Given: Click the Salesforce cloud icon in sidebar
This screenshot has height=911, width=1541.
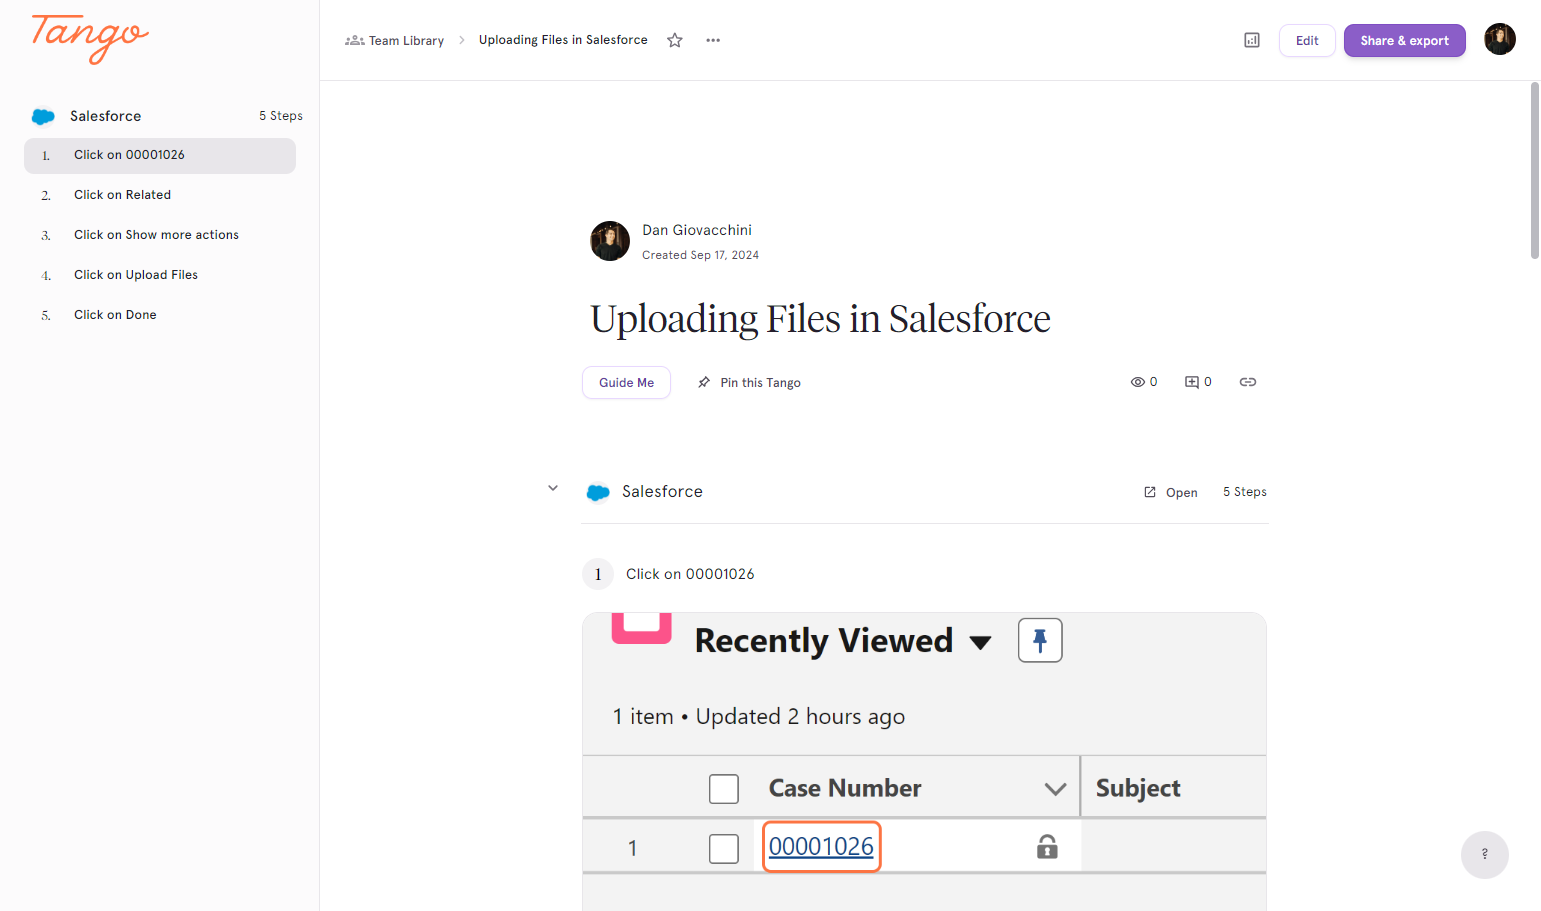Looking at the screenshot, I should pyautogui.click(x=43, y=116).
